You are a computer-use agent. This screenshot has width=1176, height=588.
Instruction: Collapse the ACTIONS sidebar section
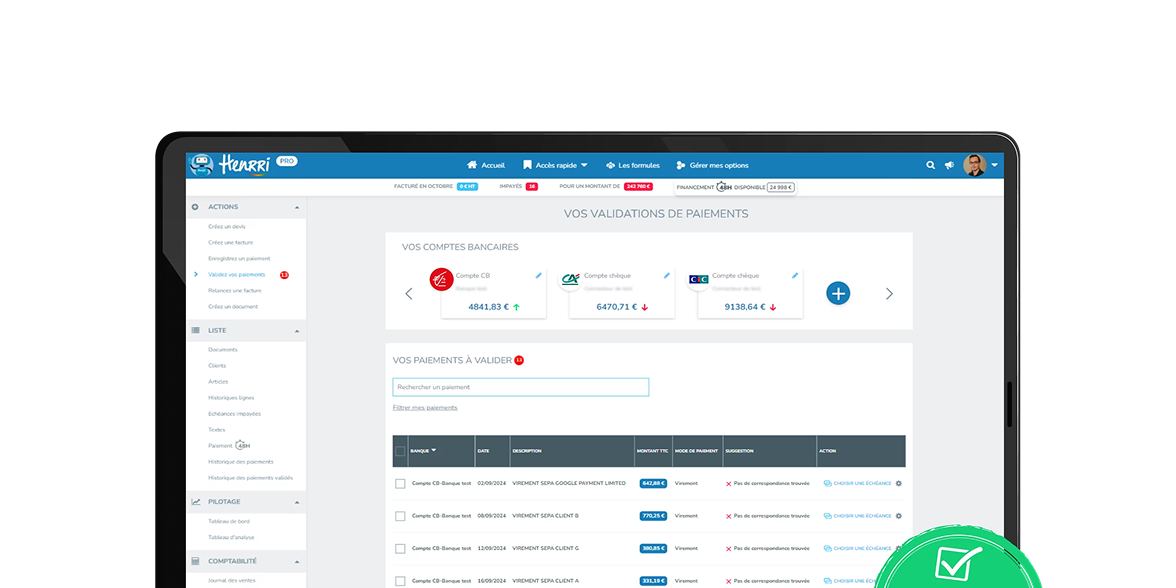coord(296,207)
